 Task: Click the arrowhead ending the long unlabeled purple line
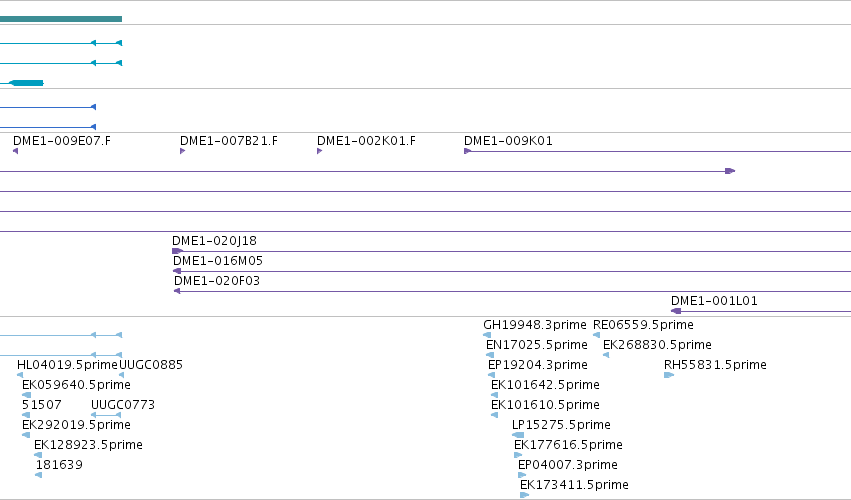click(731, 171)
